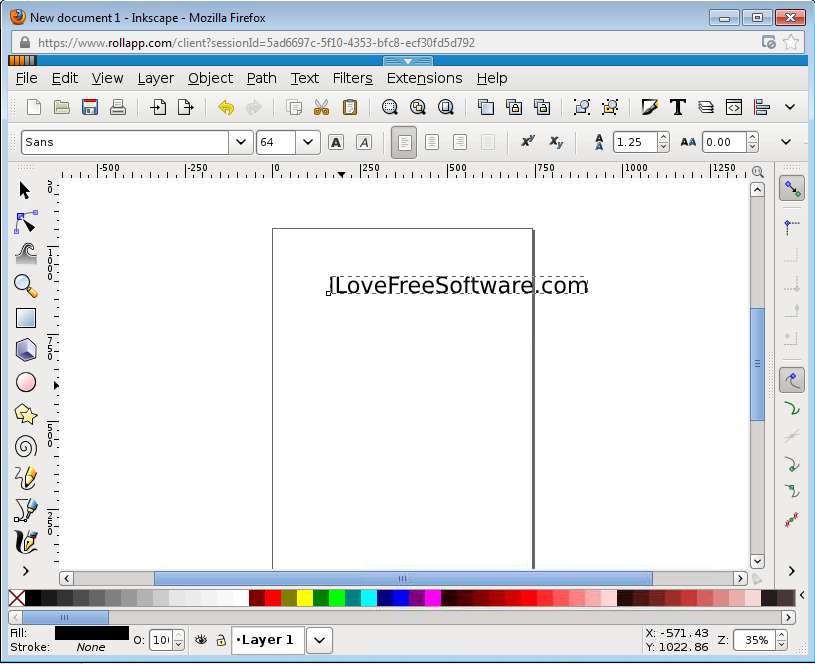Choose the 3D Box tool
This screenshot has height=664, width=815.
pos(25,349)
